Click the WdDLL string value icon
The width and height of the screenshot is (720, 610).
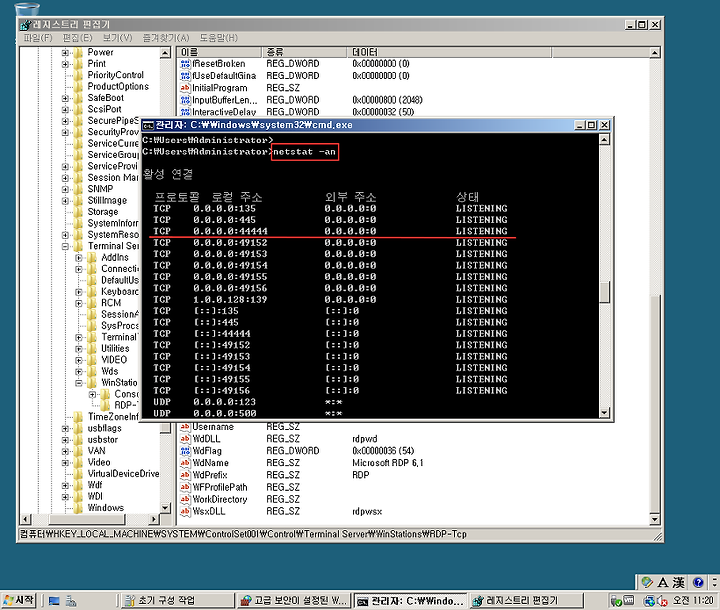coord(185,439)
